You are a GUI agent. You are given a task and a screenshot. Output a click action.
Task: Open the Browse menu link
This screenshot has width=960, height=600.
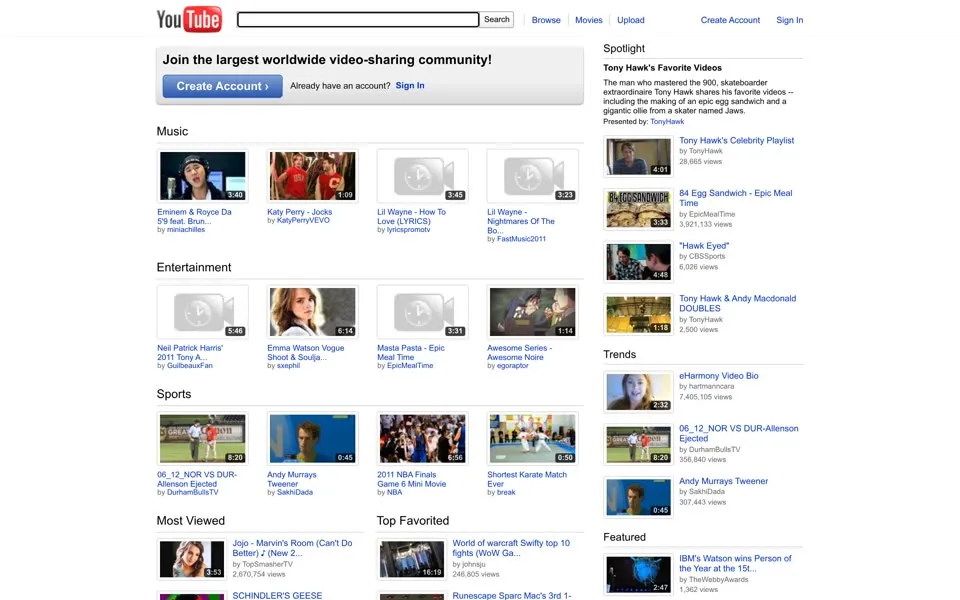[546, 20]
